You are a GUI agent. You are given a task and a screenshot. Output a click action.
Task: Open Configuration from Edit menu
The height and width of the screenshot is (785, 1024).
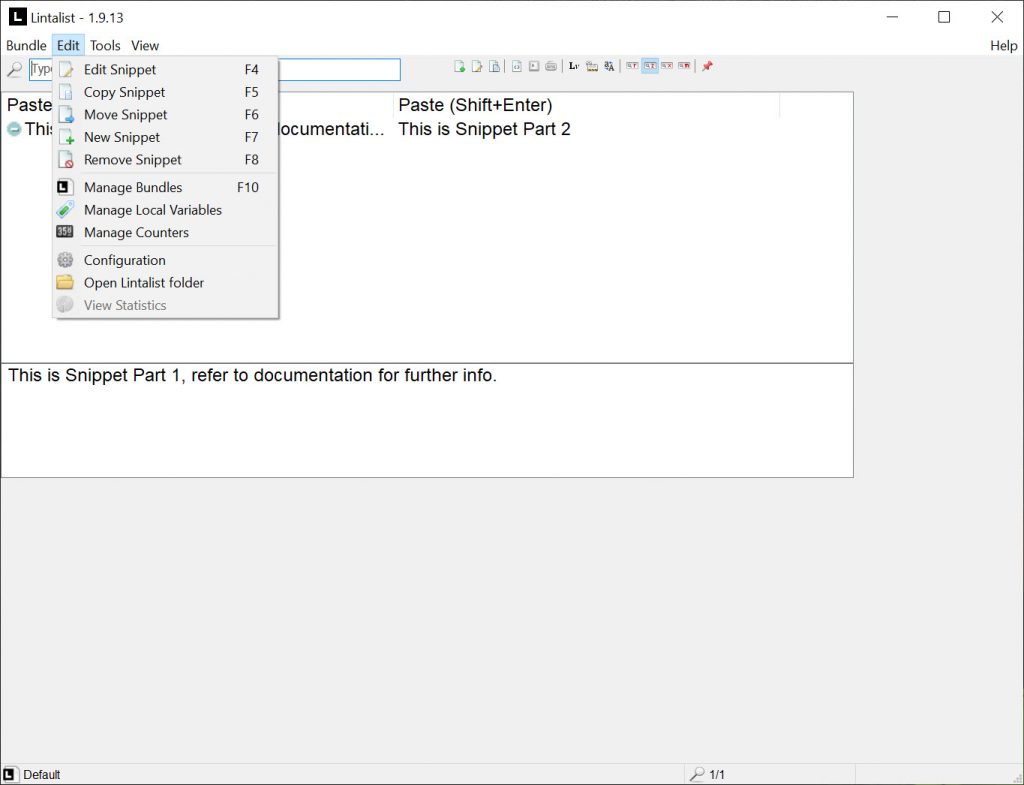(165, 260)
